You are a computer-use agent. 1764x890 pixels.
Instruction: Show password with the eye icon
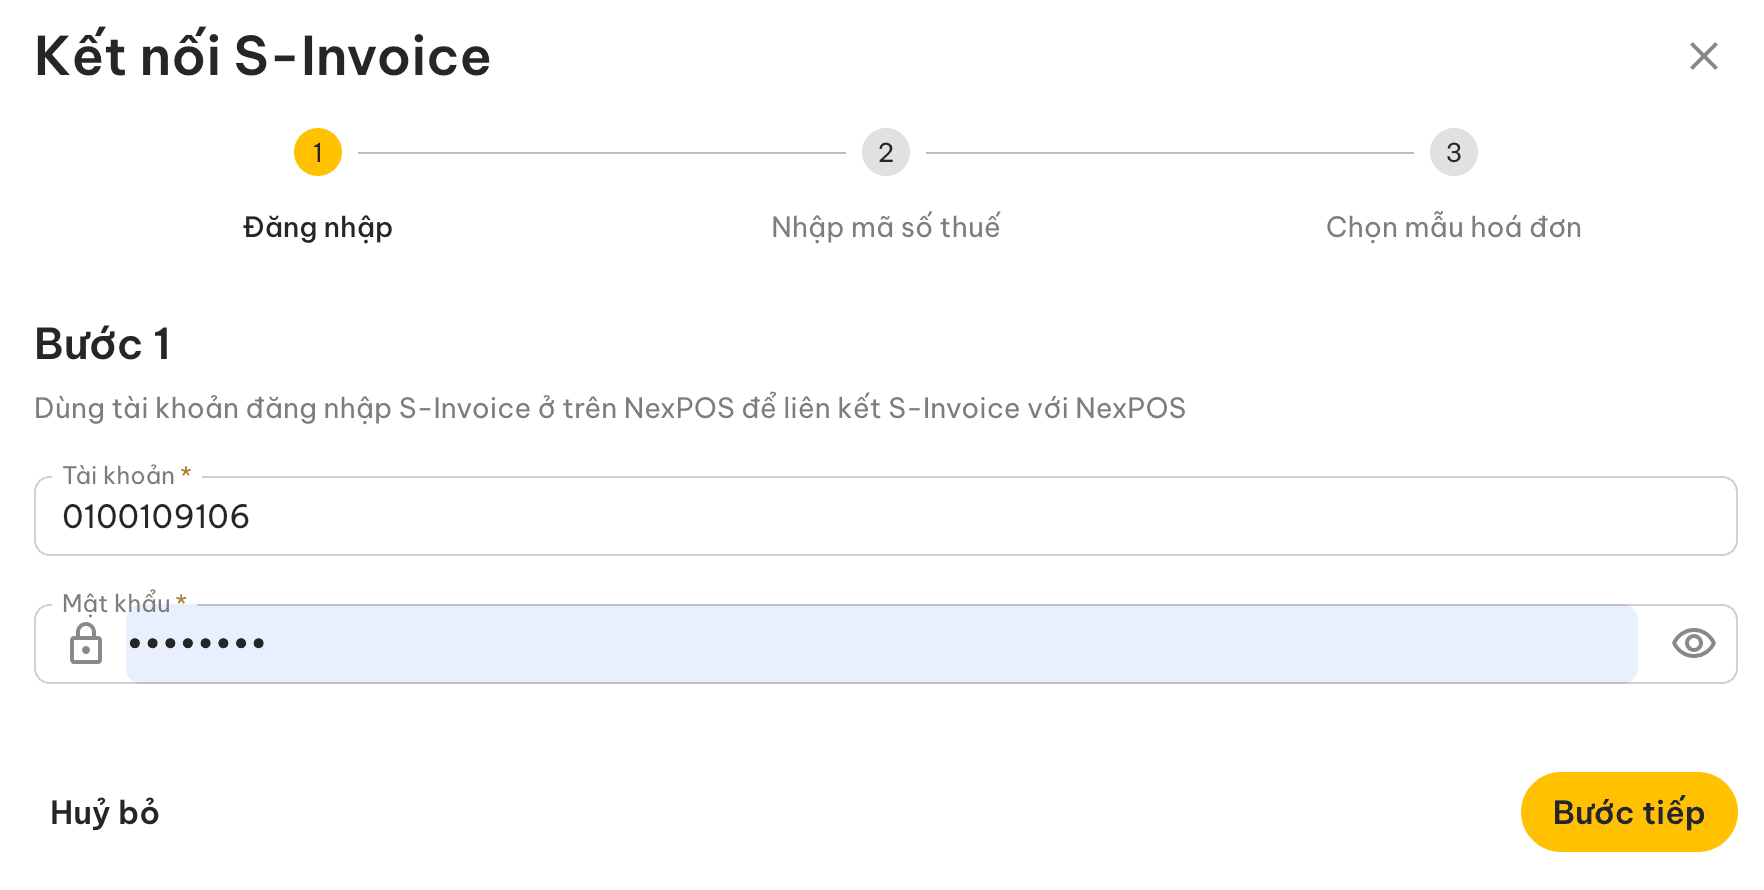[x=1693, y=643]
